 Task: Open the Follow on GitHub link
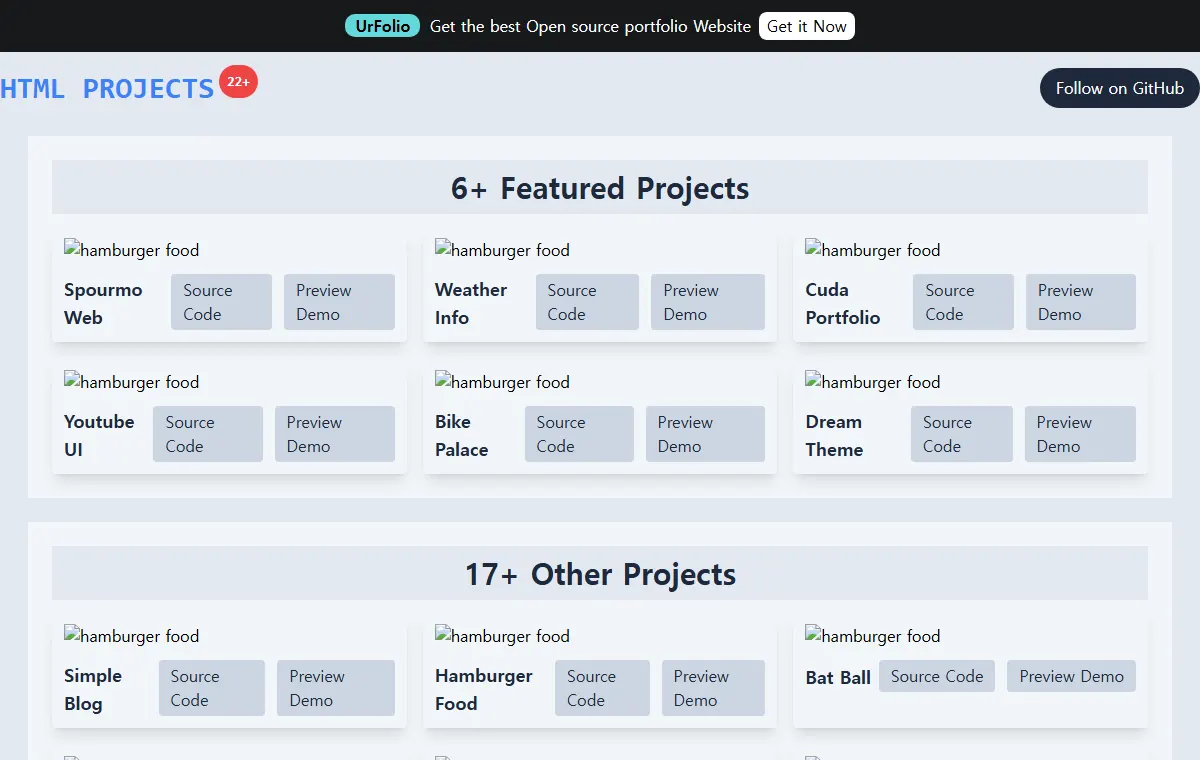click(1120, 88)
